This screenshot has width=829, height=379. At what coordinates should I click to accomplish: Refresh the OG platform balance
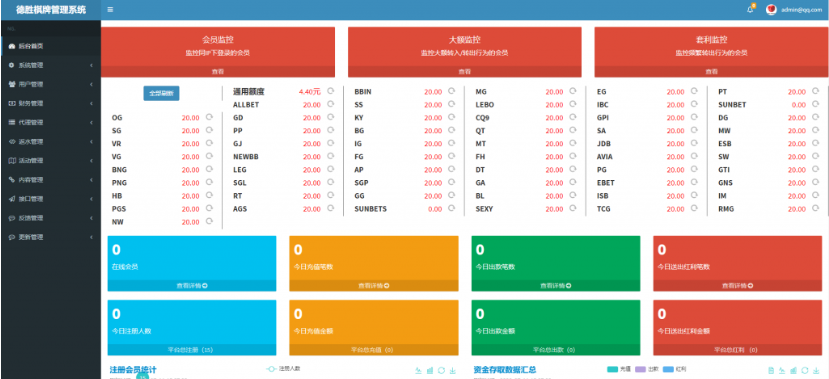click(x=209, y=117)
